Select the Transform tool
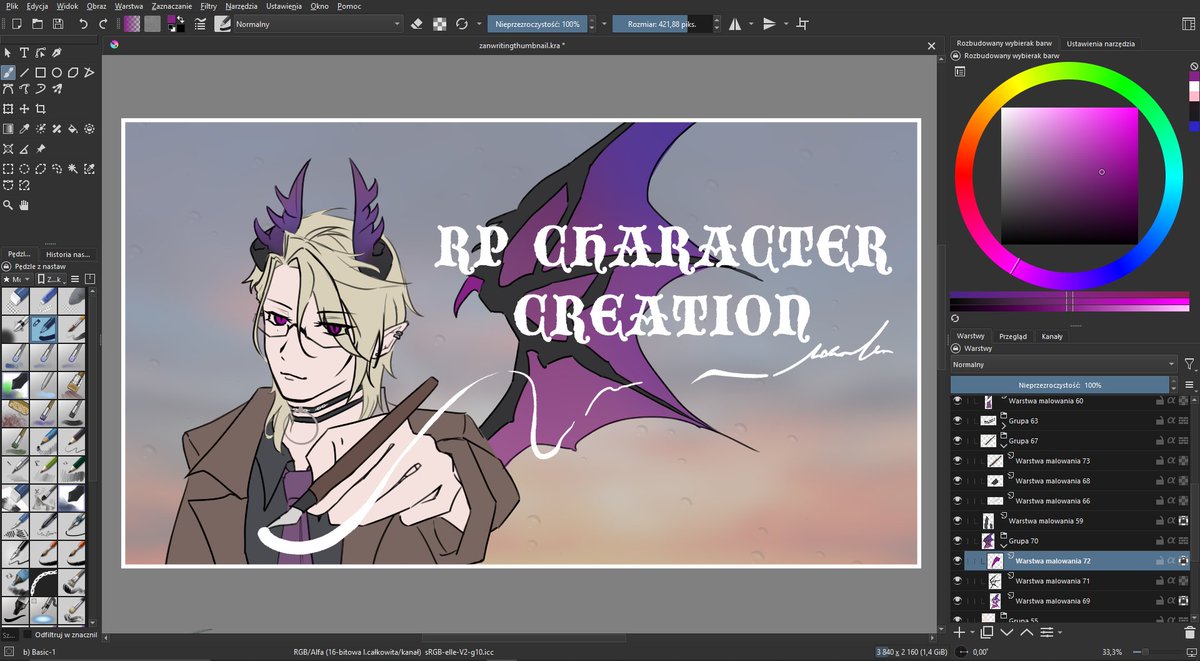The image size is (1200, 661). [x=8, y=109]
